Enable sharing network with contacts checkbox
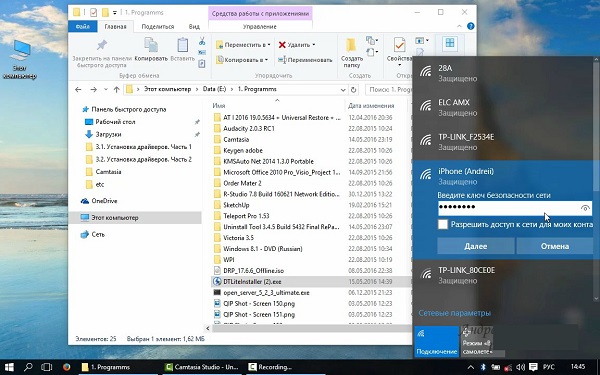This screenshot has width=600, height=375. 443,225
